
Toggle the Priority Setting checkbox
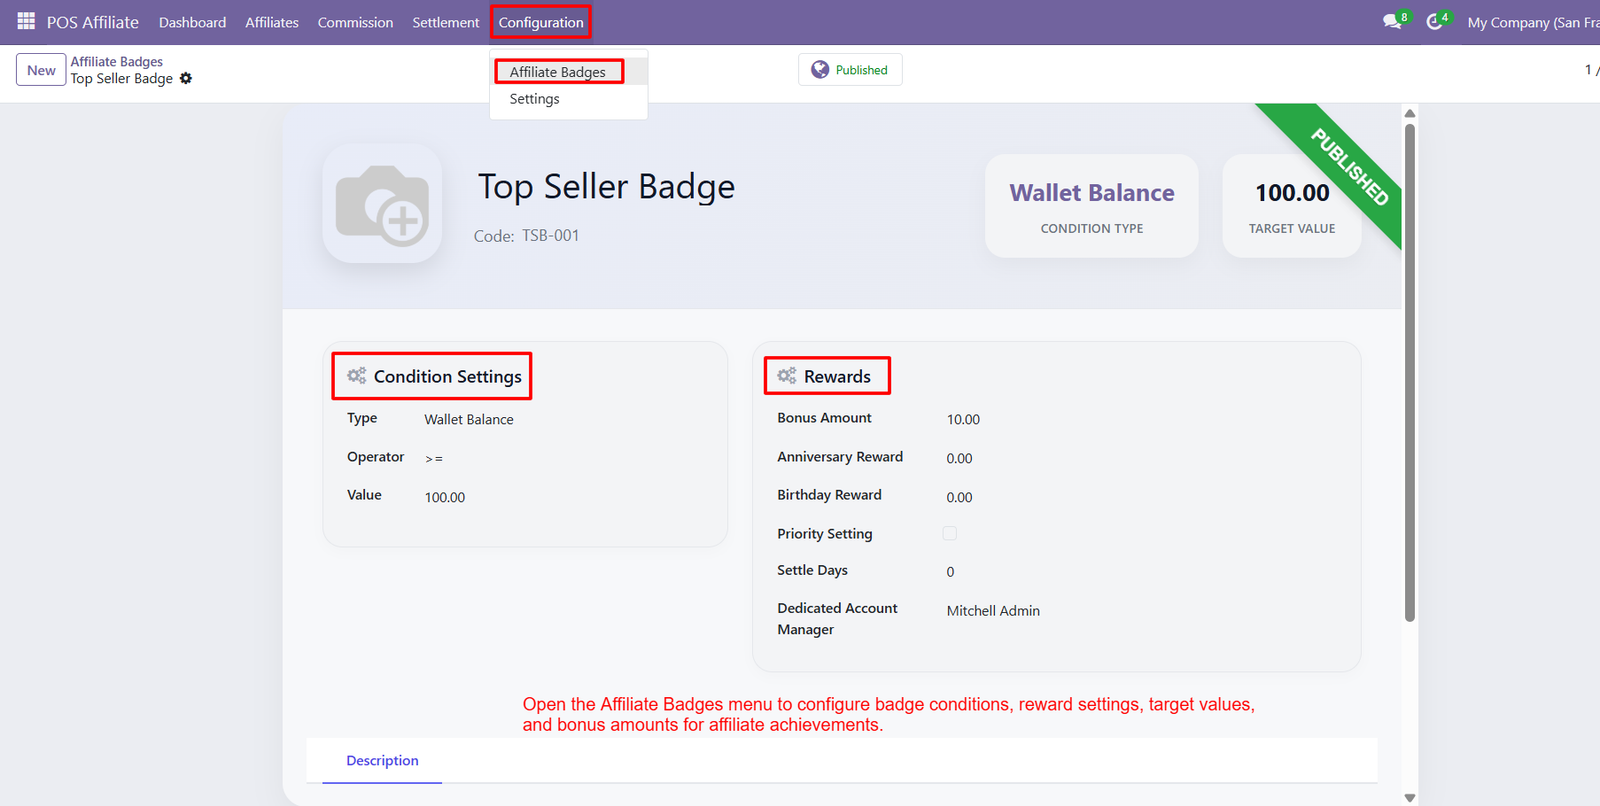tap(950, 533)
